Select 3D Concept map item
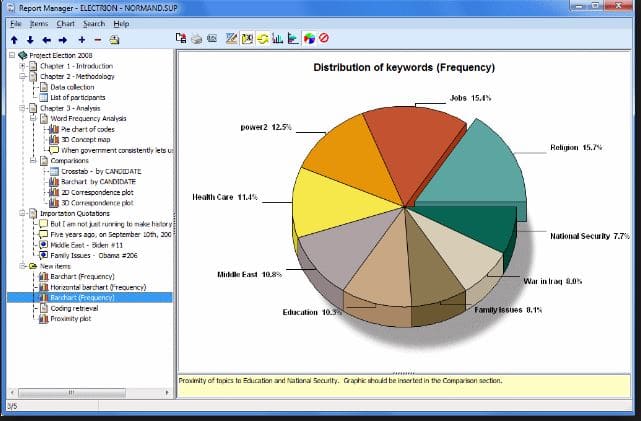Image resolution: width=641 pixels, height=421 pixels. 85,140
